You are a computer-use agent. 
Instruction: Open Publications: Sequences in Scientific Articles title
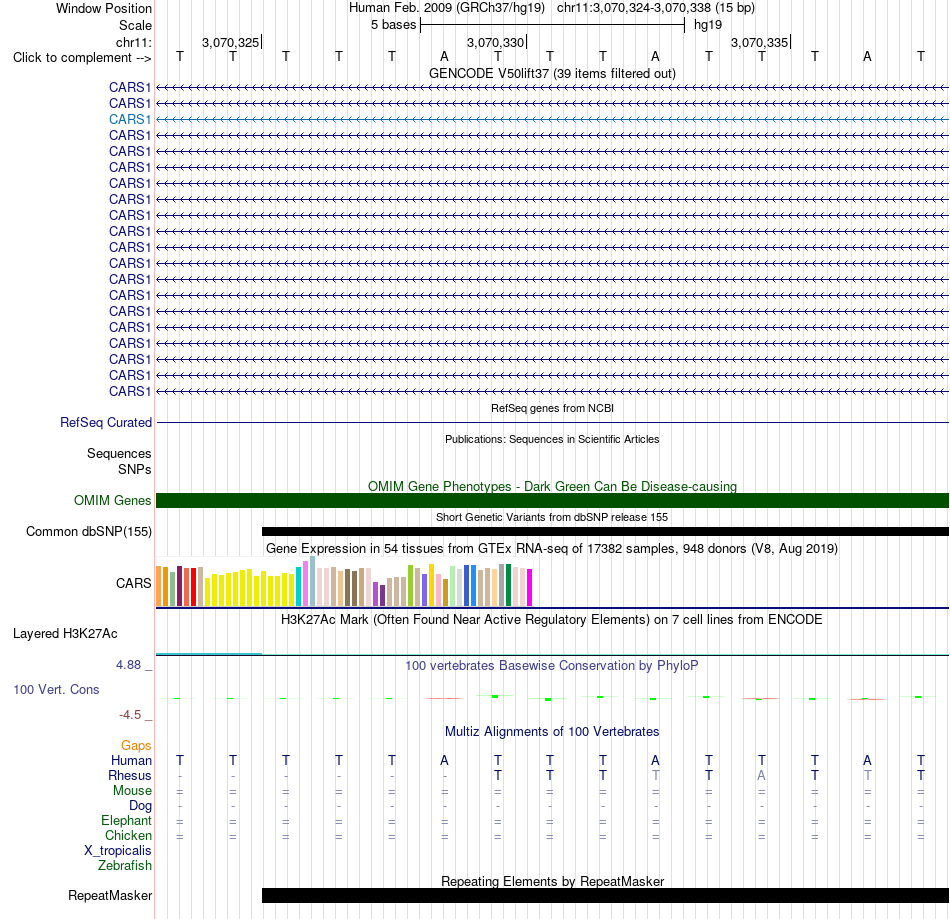click(552, 439)
